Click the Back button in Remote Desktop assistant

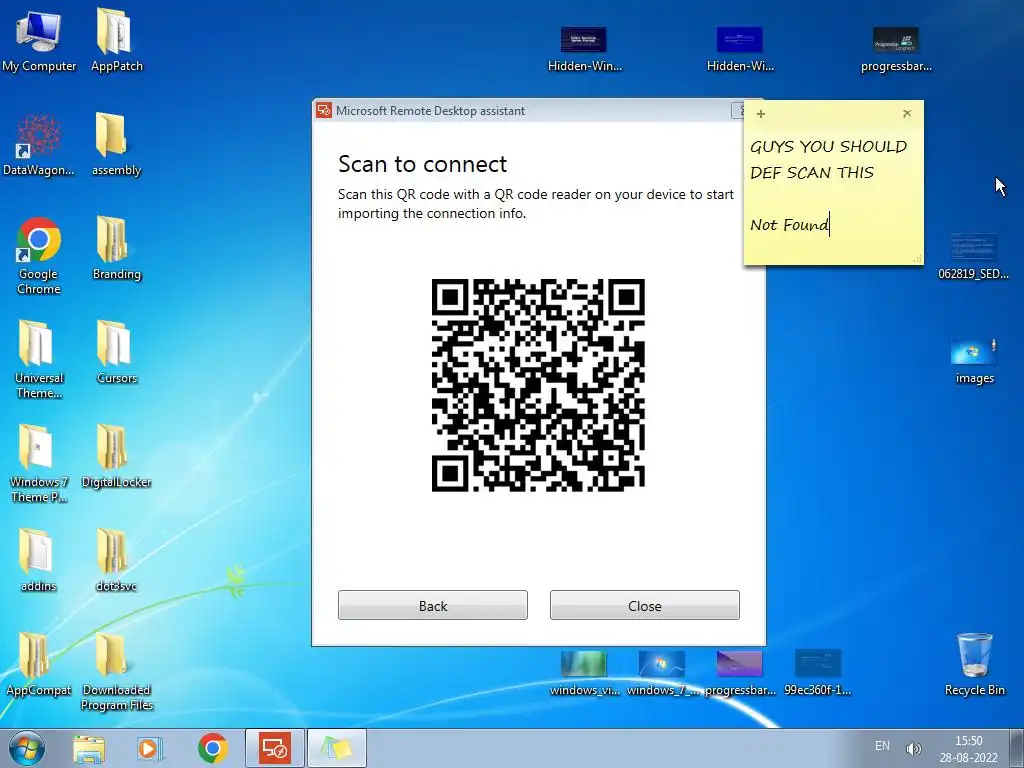click(x=432, y=605)
